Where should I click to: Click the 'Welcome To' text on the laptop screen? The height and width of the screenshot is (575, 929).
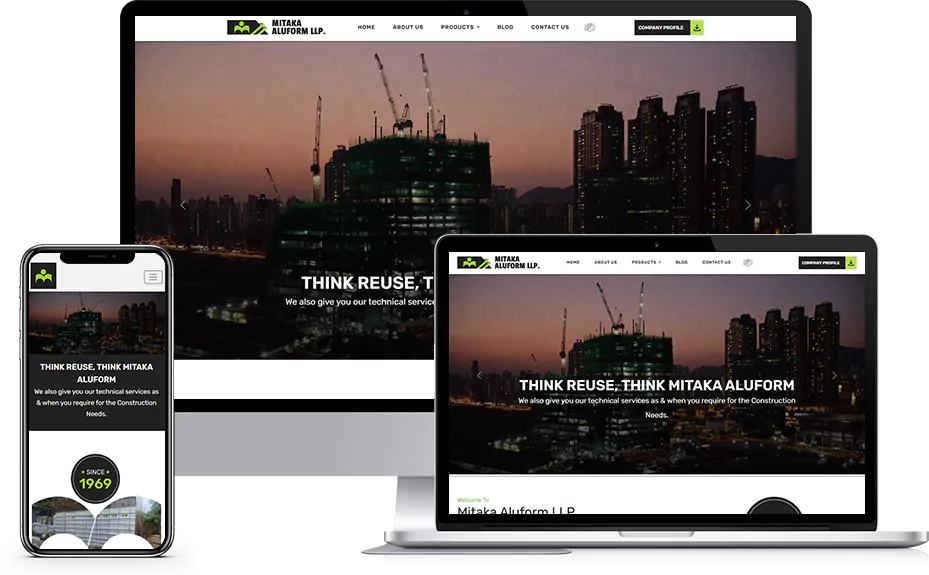473,500
